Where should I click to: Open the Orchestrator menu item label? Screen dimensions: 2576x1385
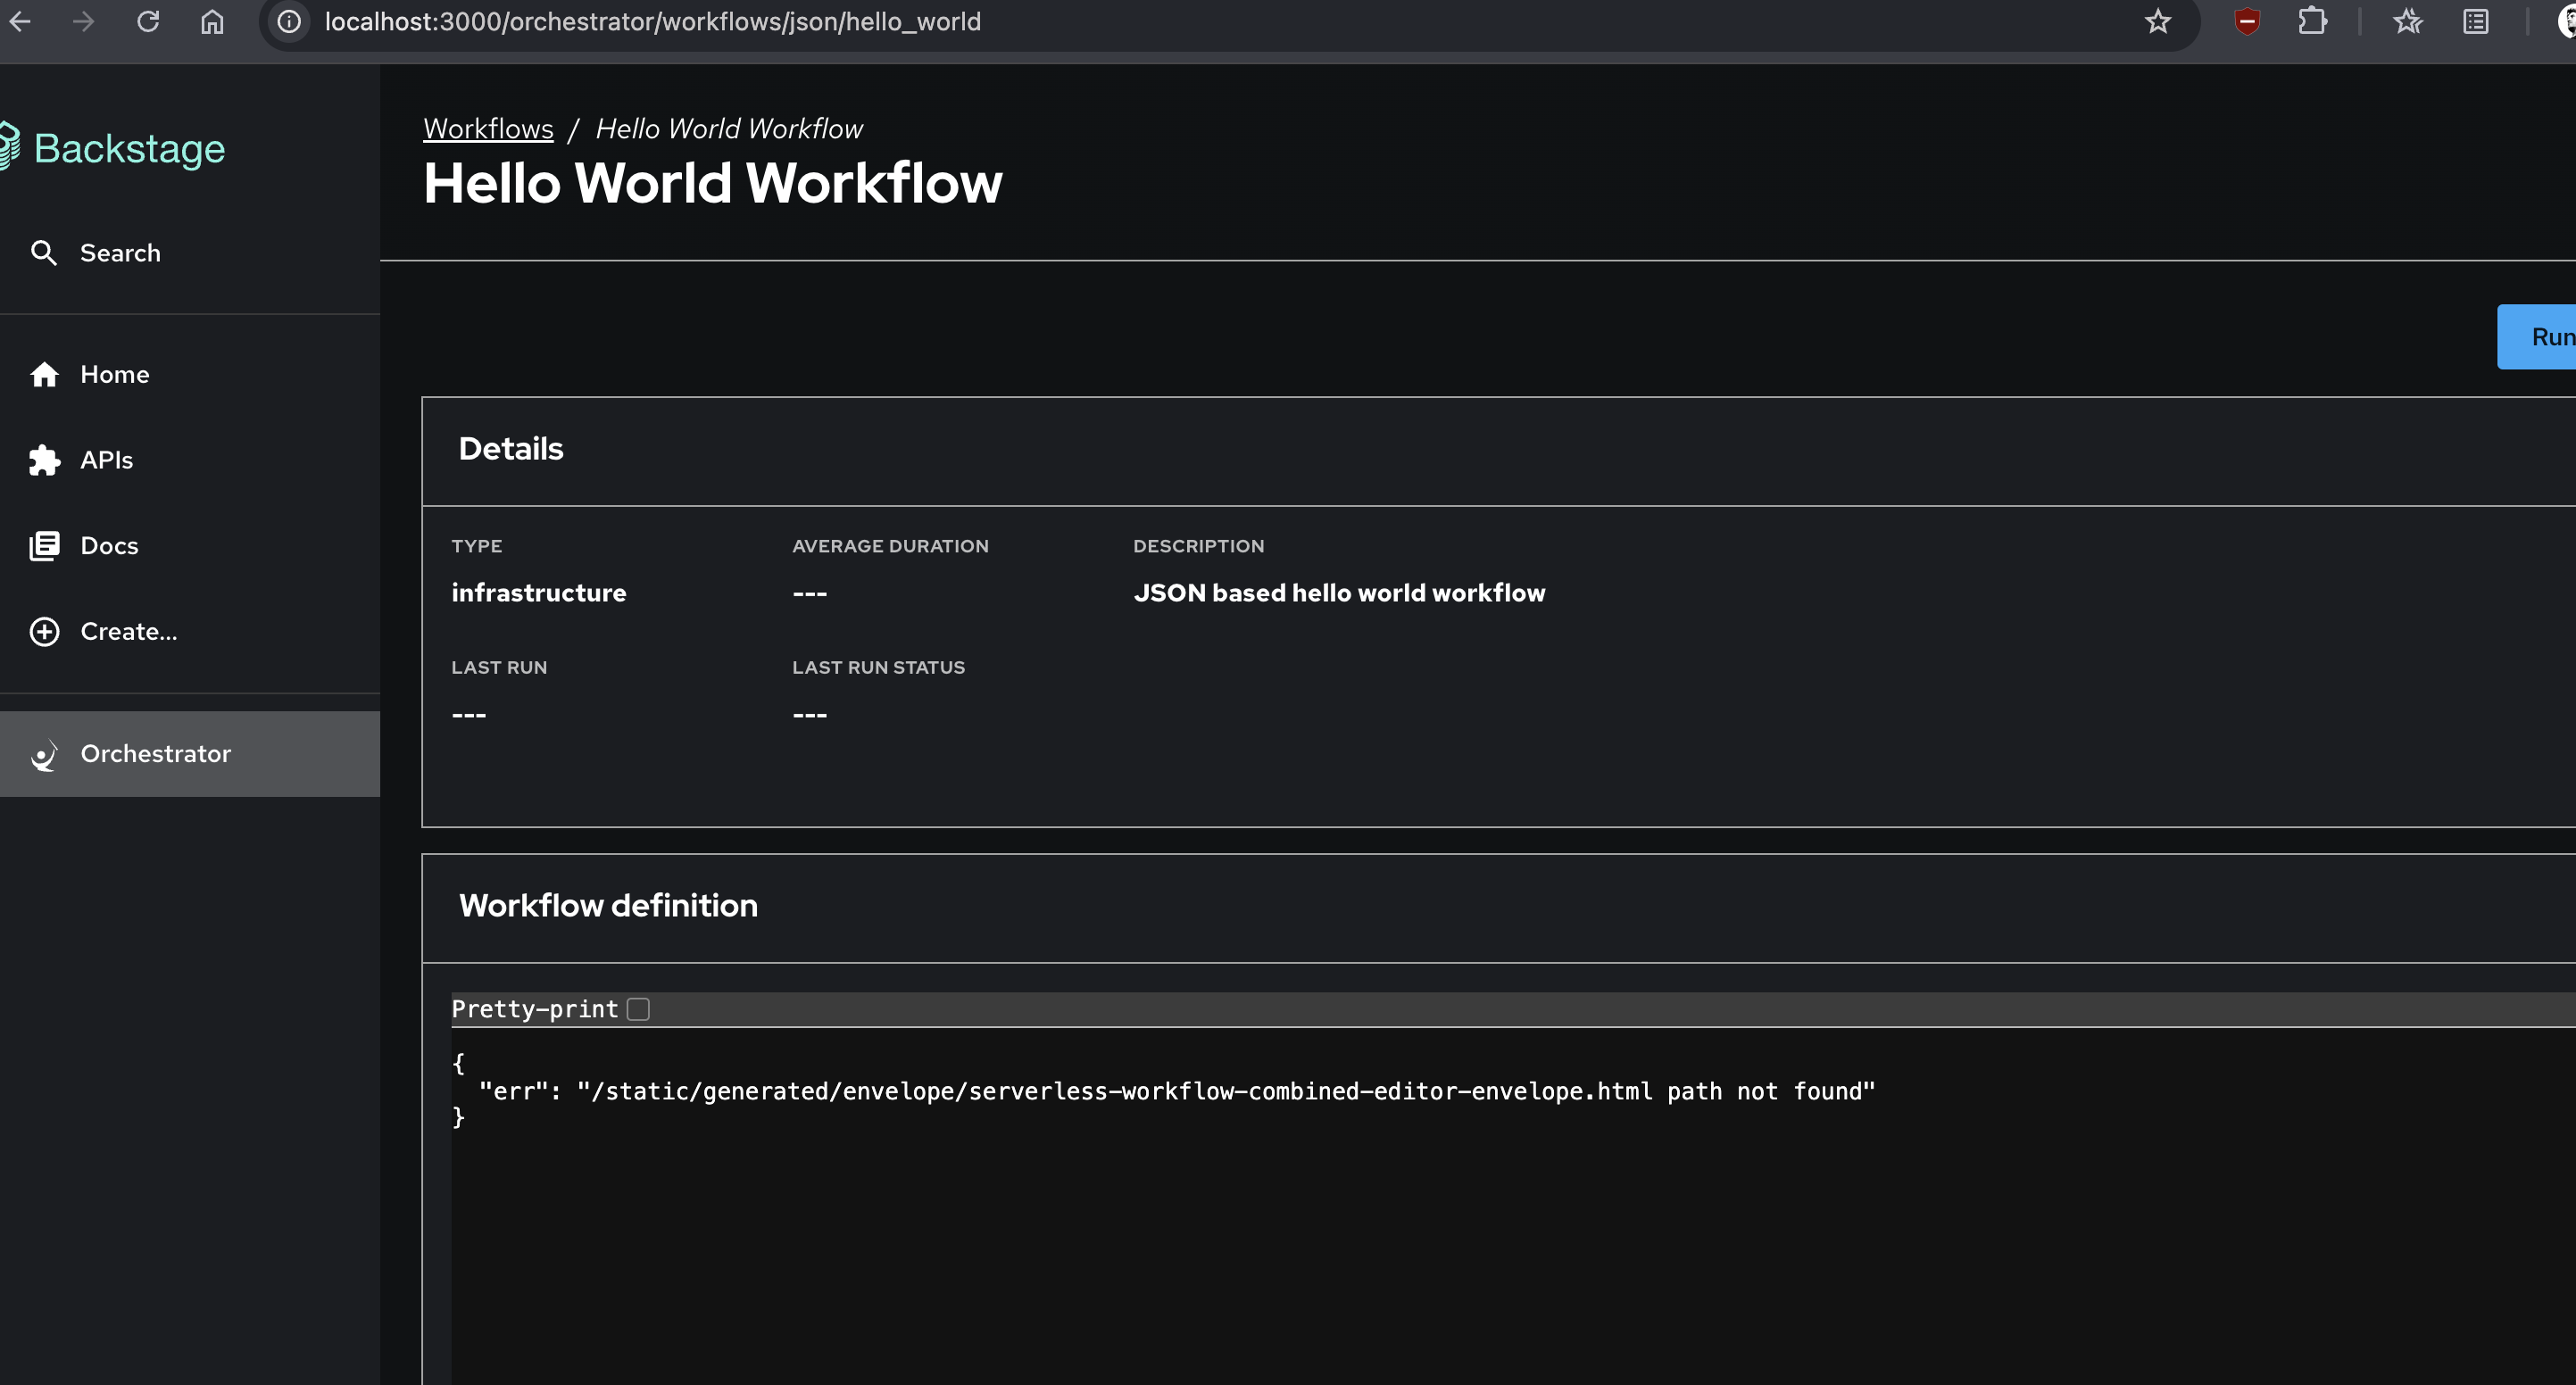point(155,754)
